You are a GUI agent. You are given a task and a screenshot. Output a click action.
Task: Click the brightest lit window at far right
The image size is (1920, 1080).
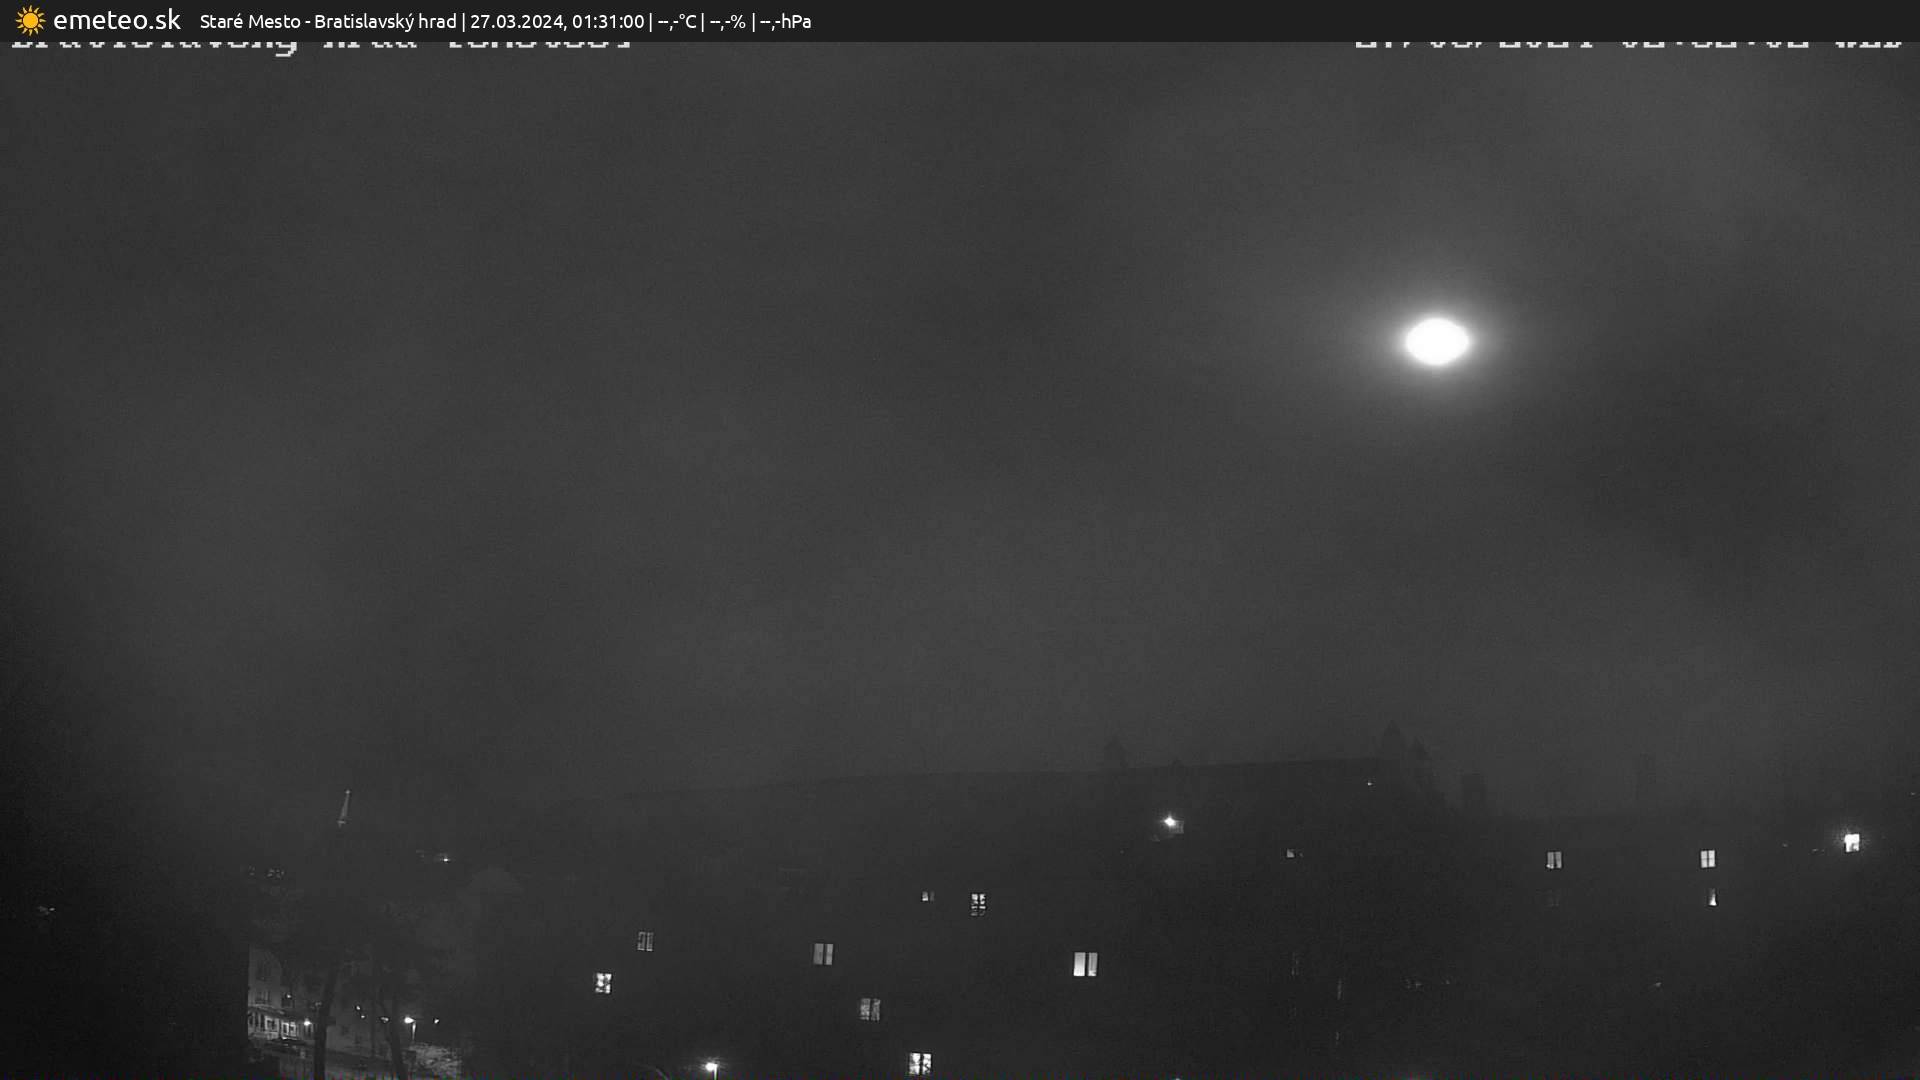tap(1851, 843)
